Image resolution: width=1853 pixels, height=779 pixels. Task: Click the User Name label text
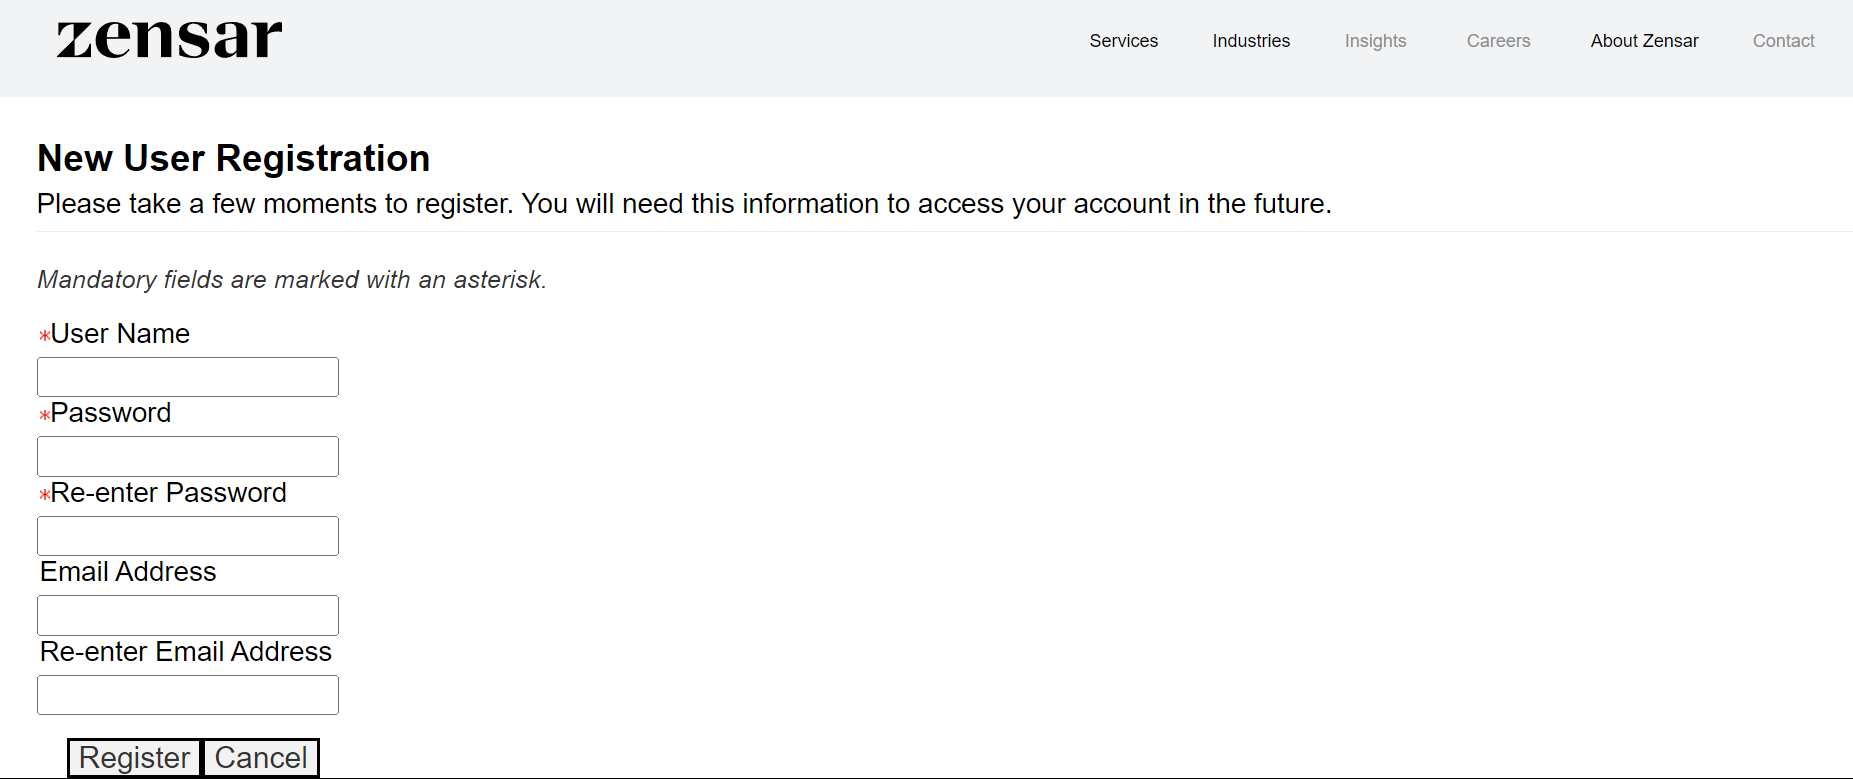pyautogui.click(x=120, y=334)
